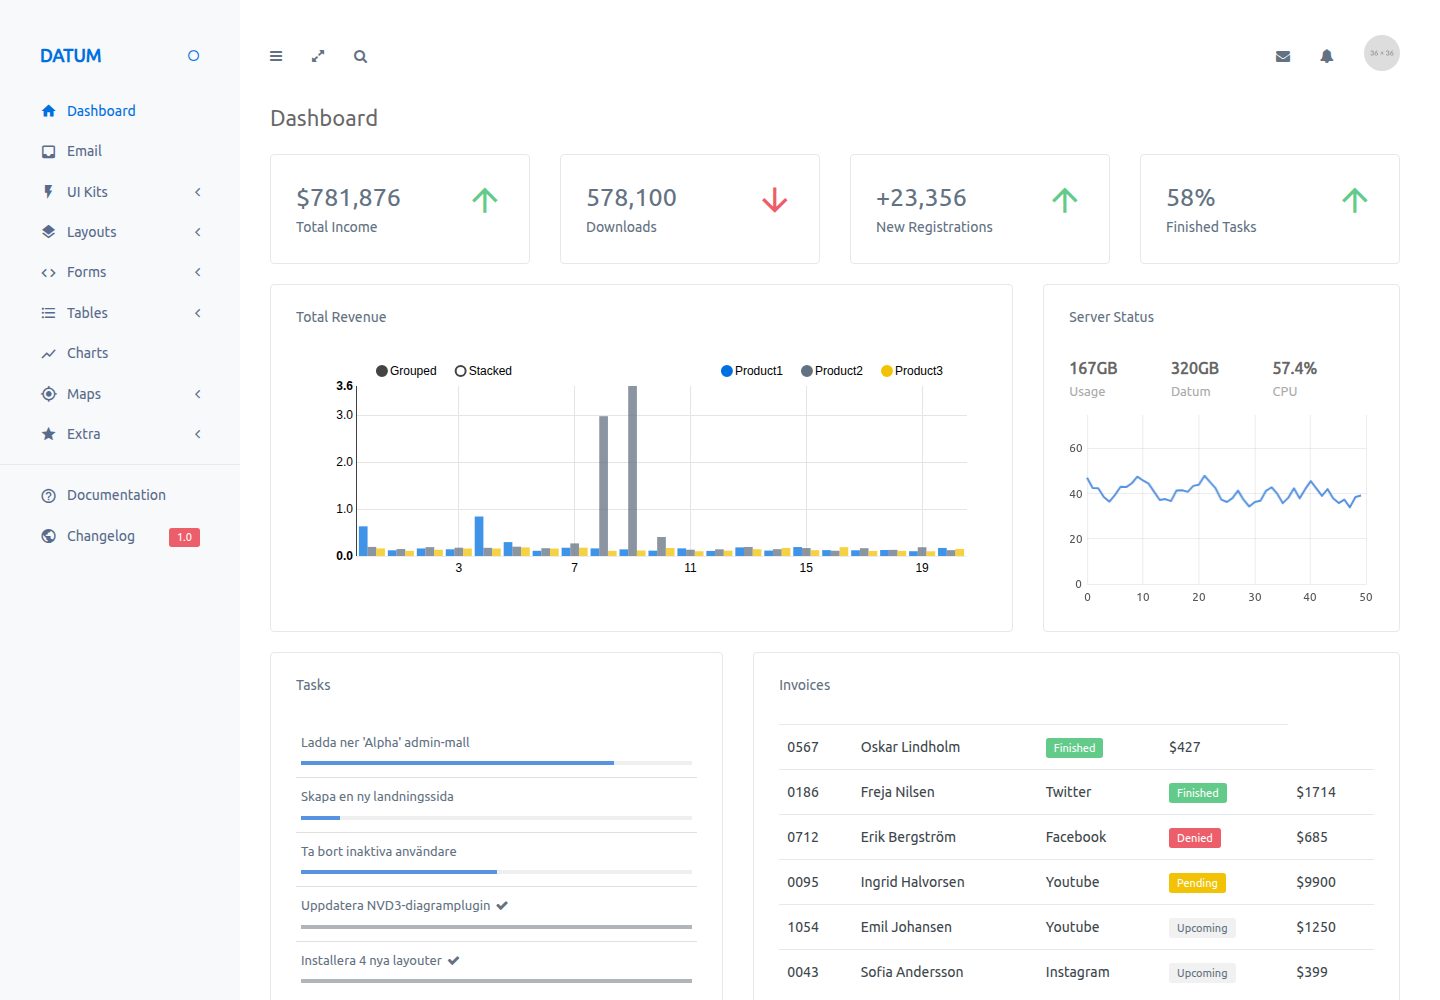Open search with the magnifier icon

coord(360,57)
